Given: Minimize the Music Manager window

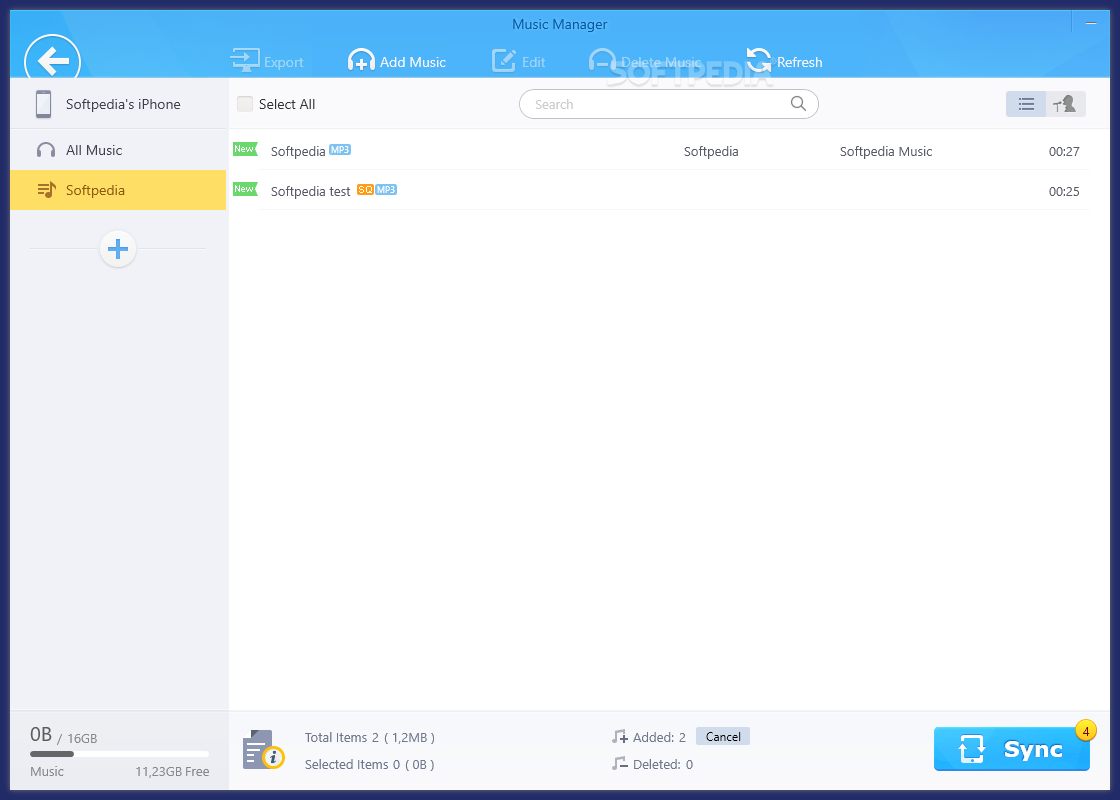Looking at the screenshot, I should (1091, 23).
